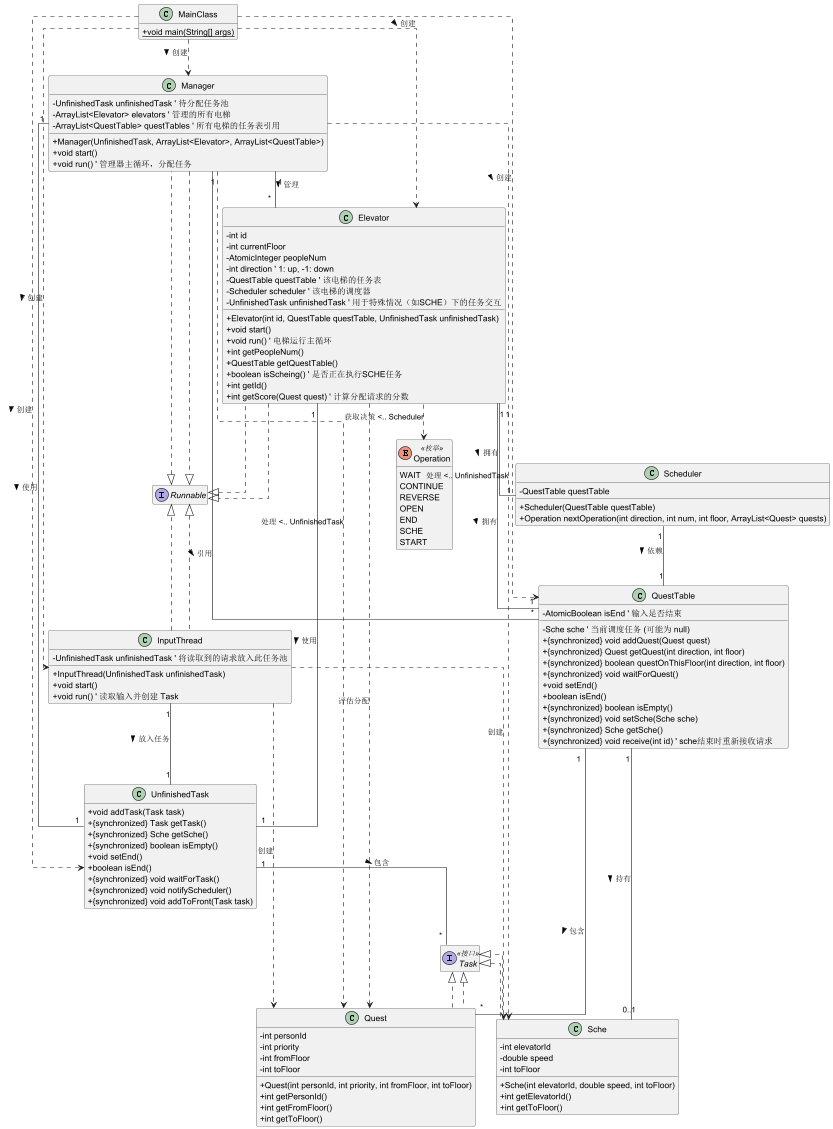Select the +Sche(int elevatorId, double speed...) constructor
Viewport: 833px width, 1129px height.
click(587, 1085)
